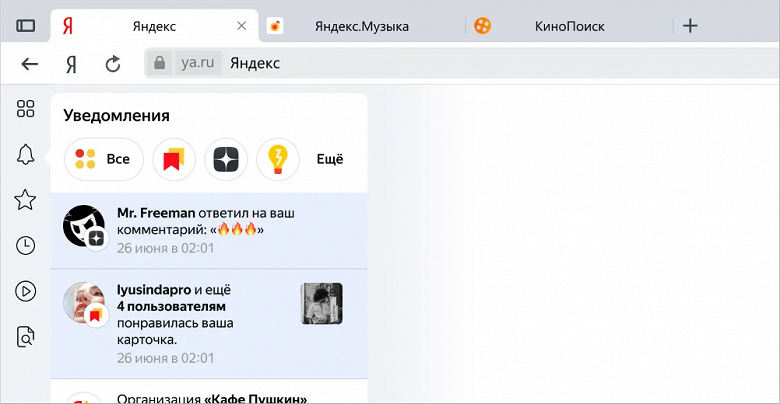The height and width of the screenshot is (404, 780).
Task: Open page search icon in sidebar
Action: 25,337
